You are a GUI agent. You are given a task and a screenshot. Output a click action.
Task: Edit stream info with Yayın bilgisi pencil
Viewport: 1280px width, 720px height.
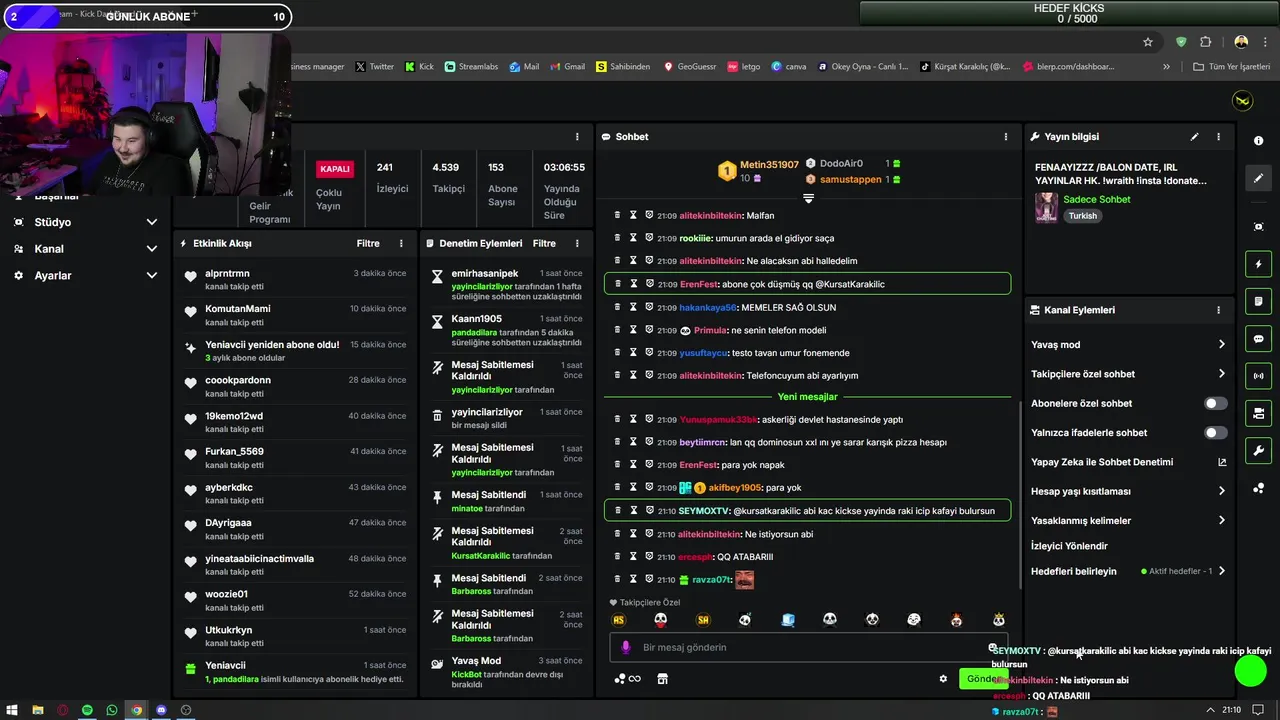(1194, 136)
